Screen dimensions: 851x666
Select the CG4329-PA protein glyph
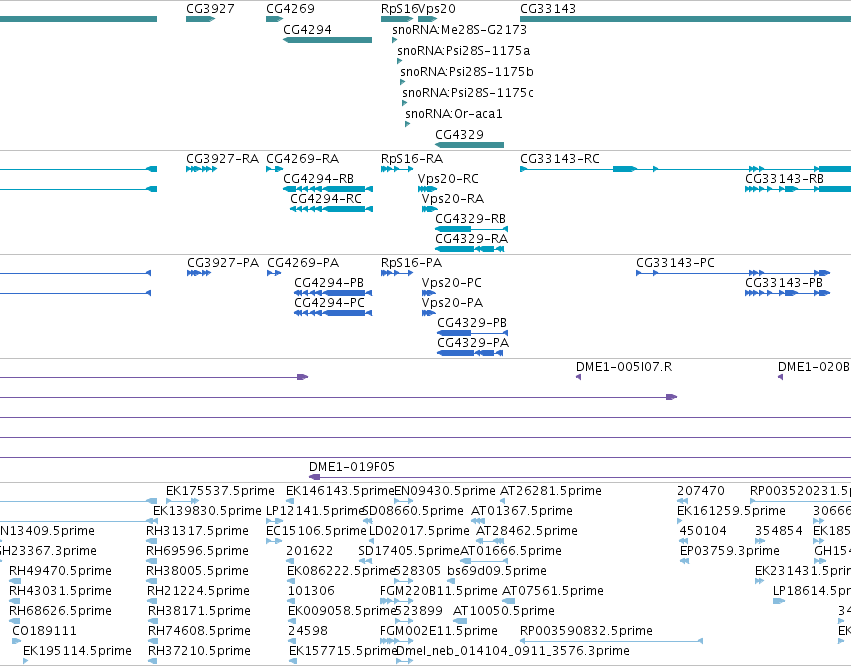pyautogui.click(x=470, y=353)
